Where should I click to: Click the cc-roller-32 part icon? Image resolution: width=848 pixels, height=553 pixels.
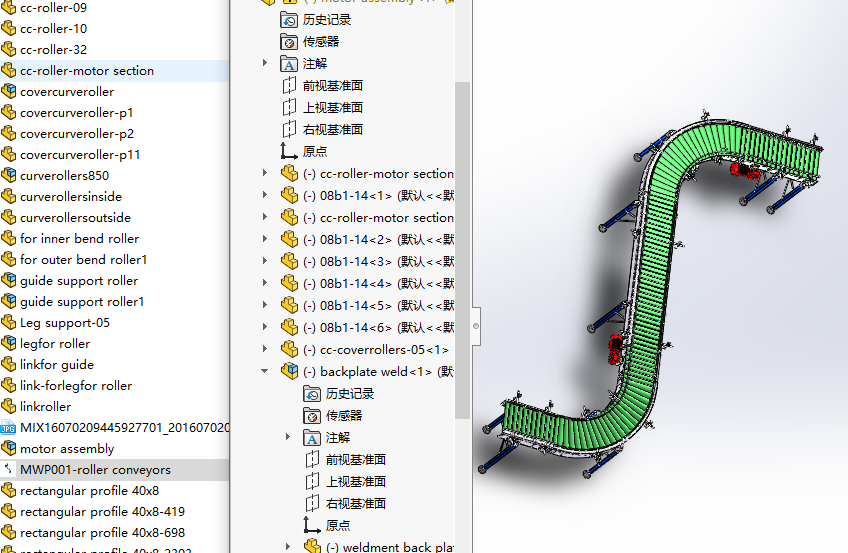click(9, 49)
